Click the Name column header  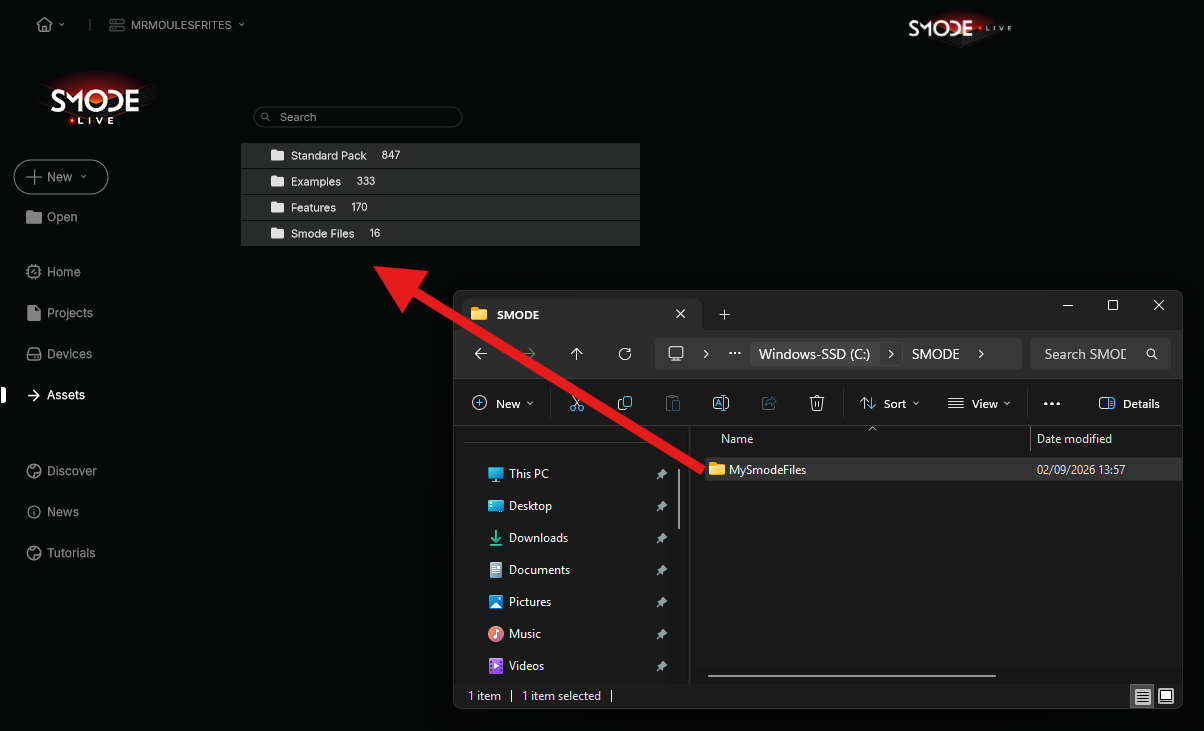point(737,439)
